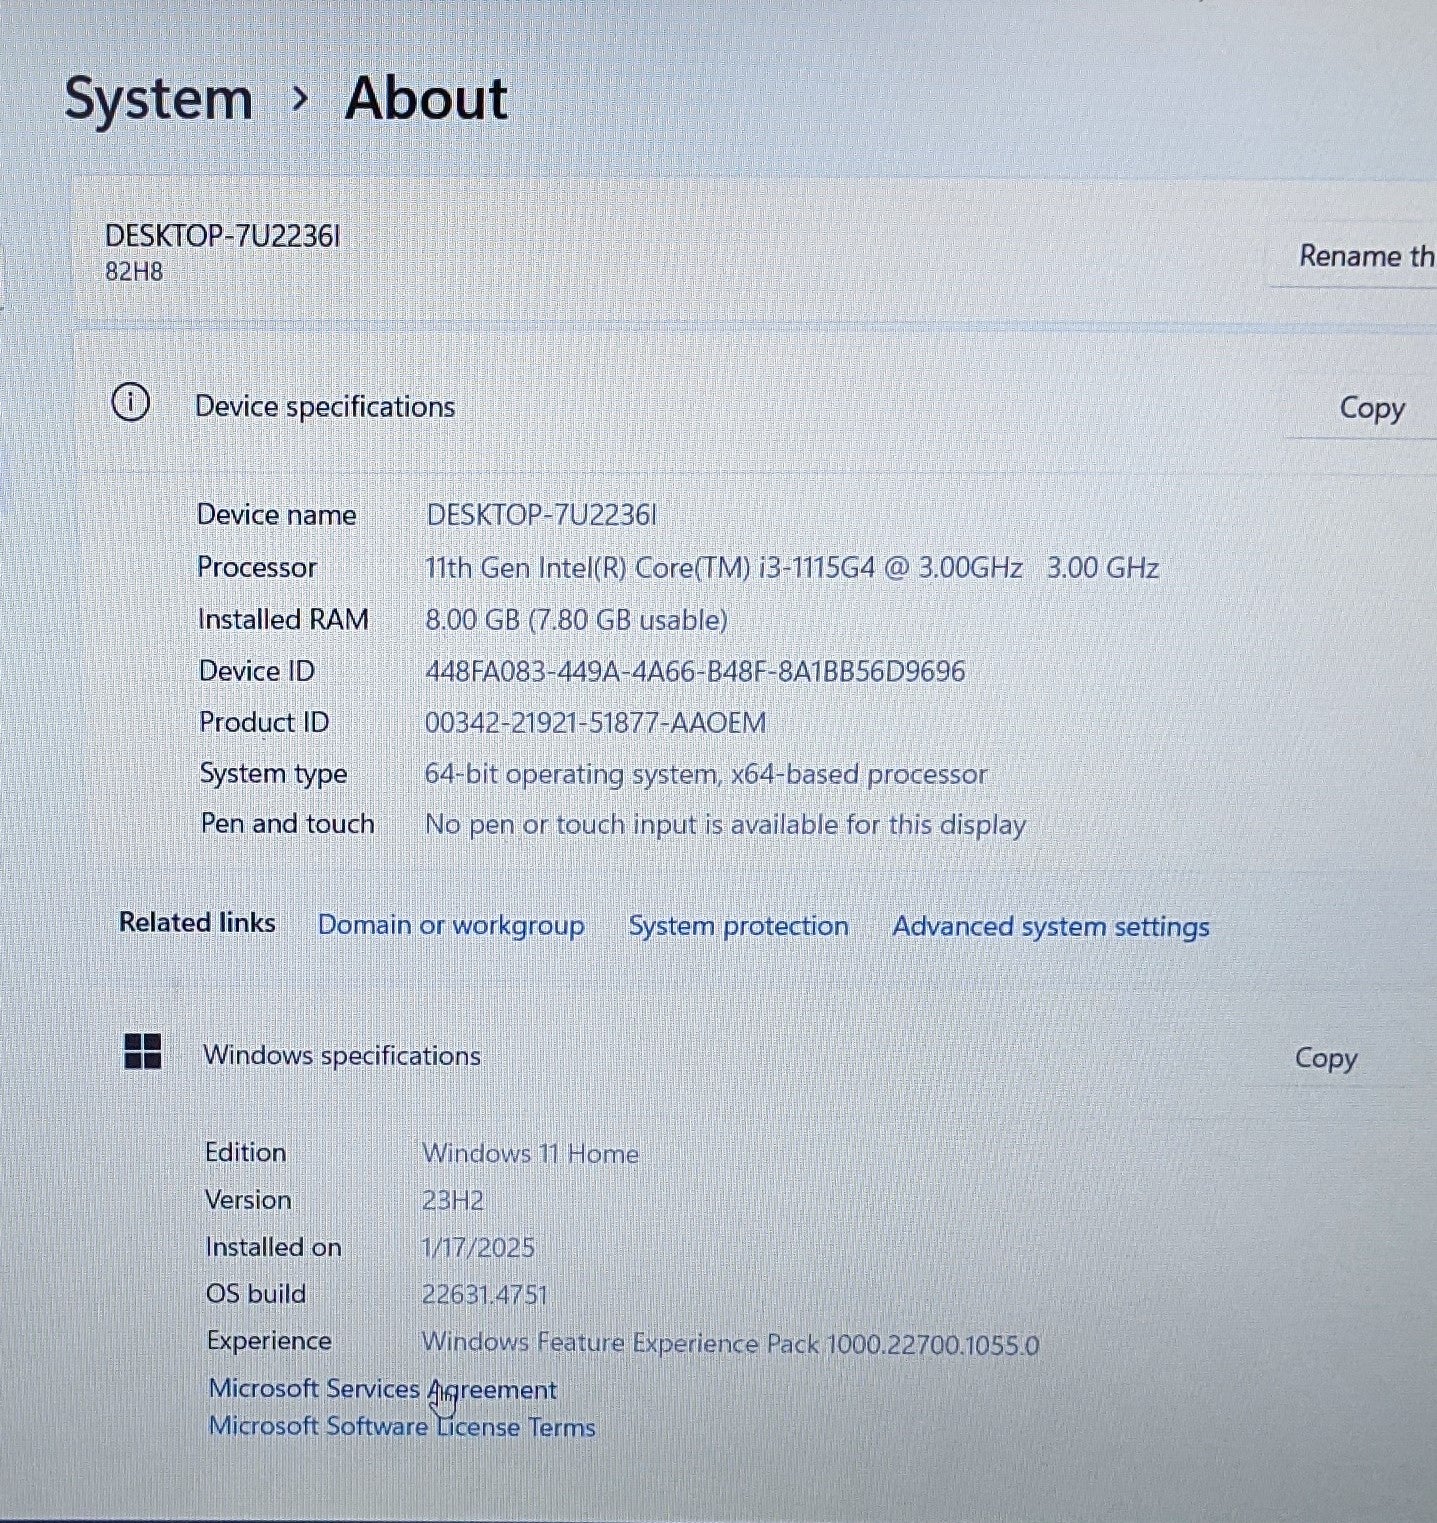1437x1523 pixels.
Task: Open Microsoft Services Agreement link
Action: (382, 1389)
